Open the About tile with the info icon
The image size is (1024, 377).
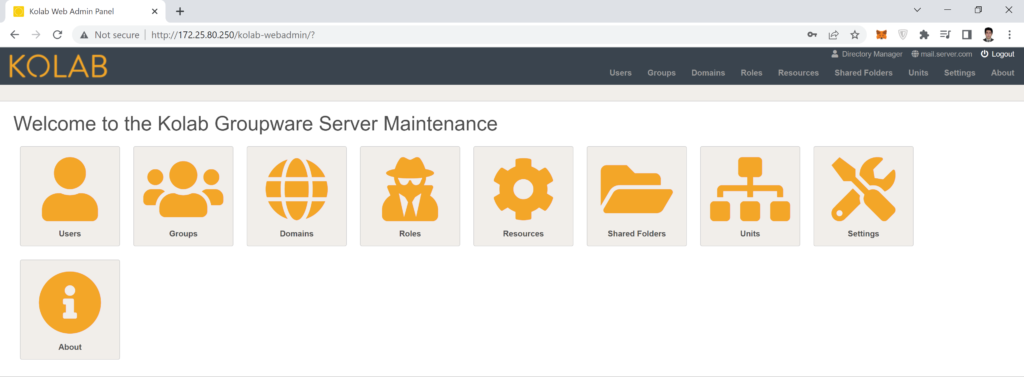coord(70,310)
